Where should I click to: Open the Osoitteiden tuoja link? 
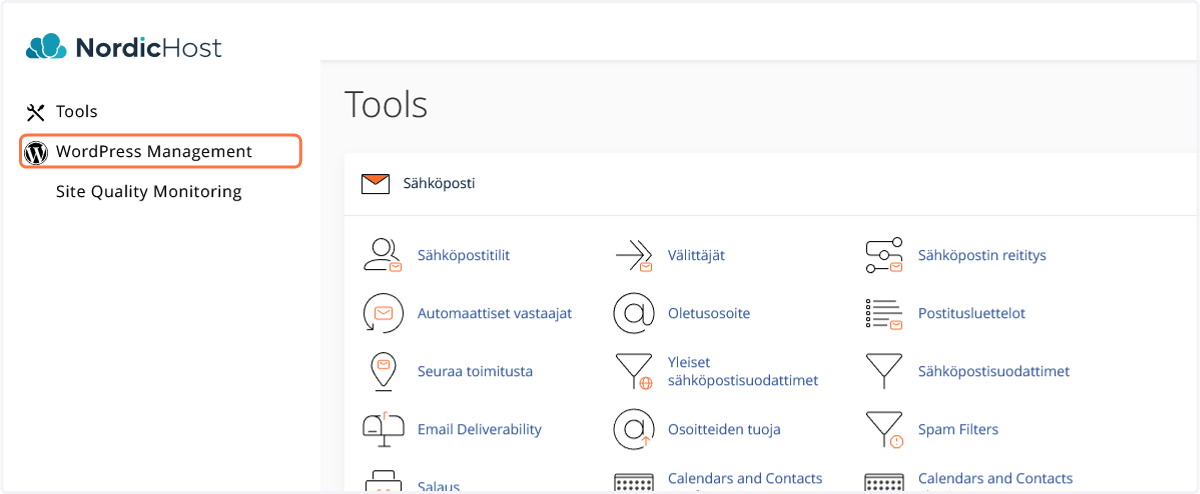click(724, 429)
